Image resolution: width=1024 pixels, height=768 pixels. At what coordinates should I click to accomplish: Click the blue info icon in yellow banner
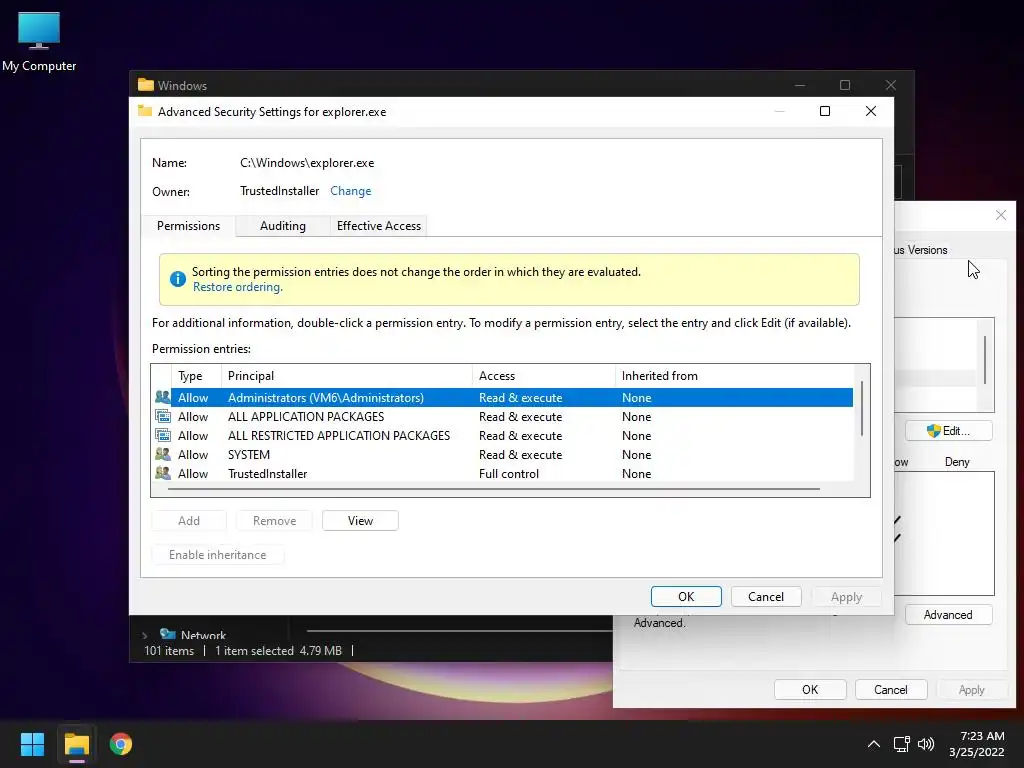coord(178,279)
